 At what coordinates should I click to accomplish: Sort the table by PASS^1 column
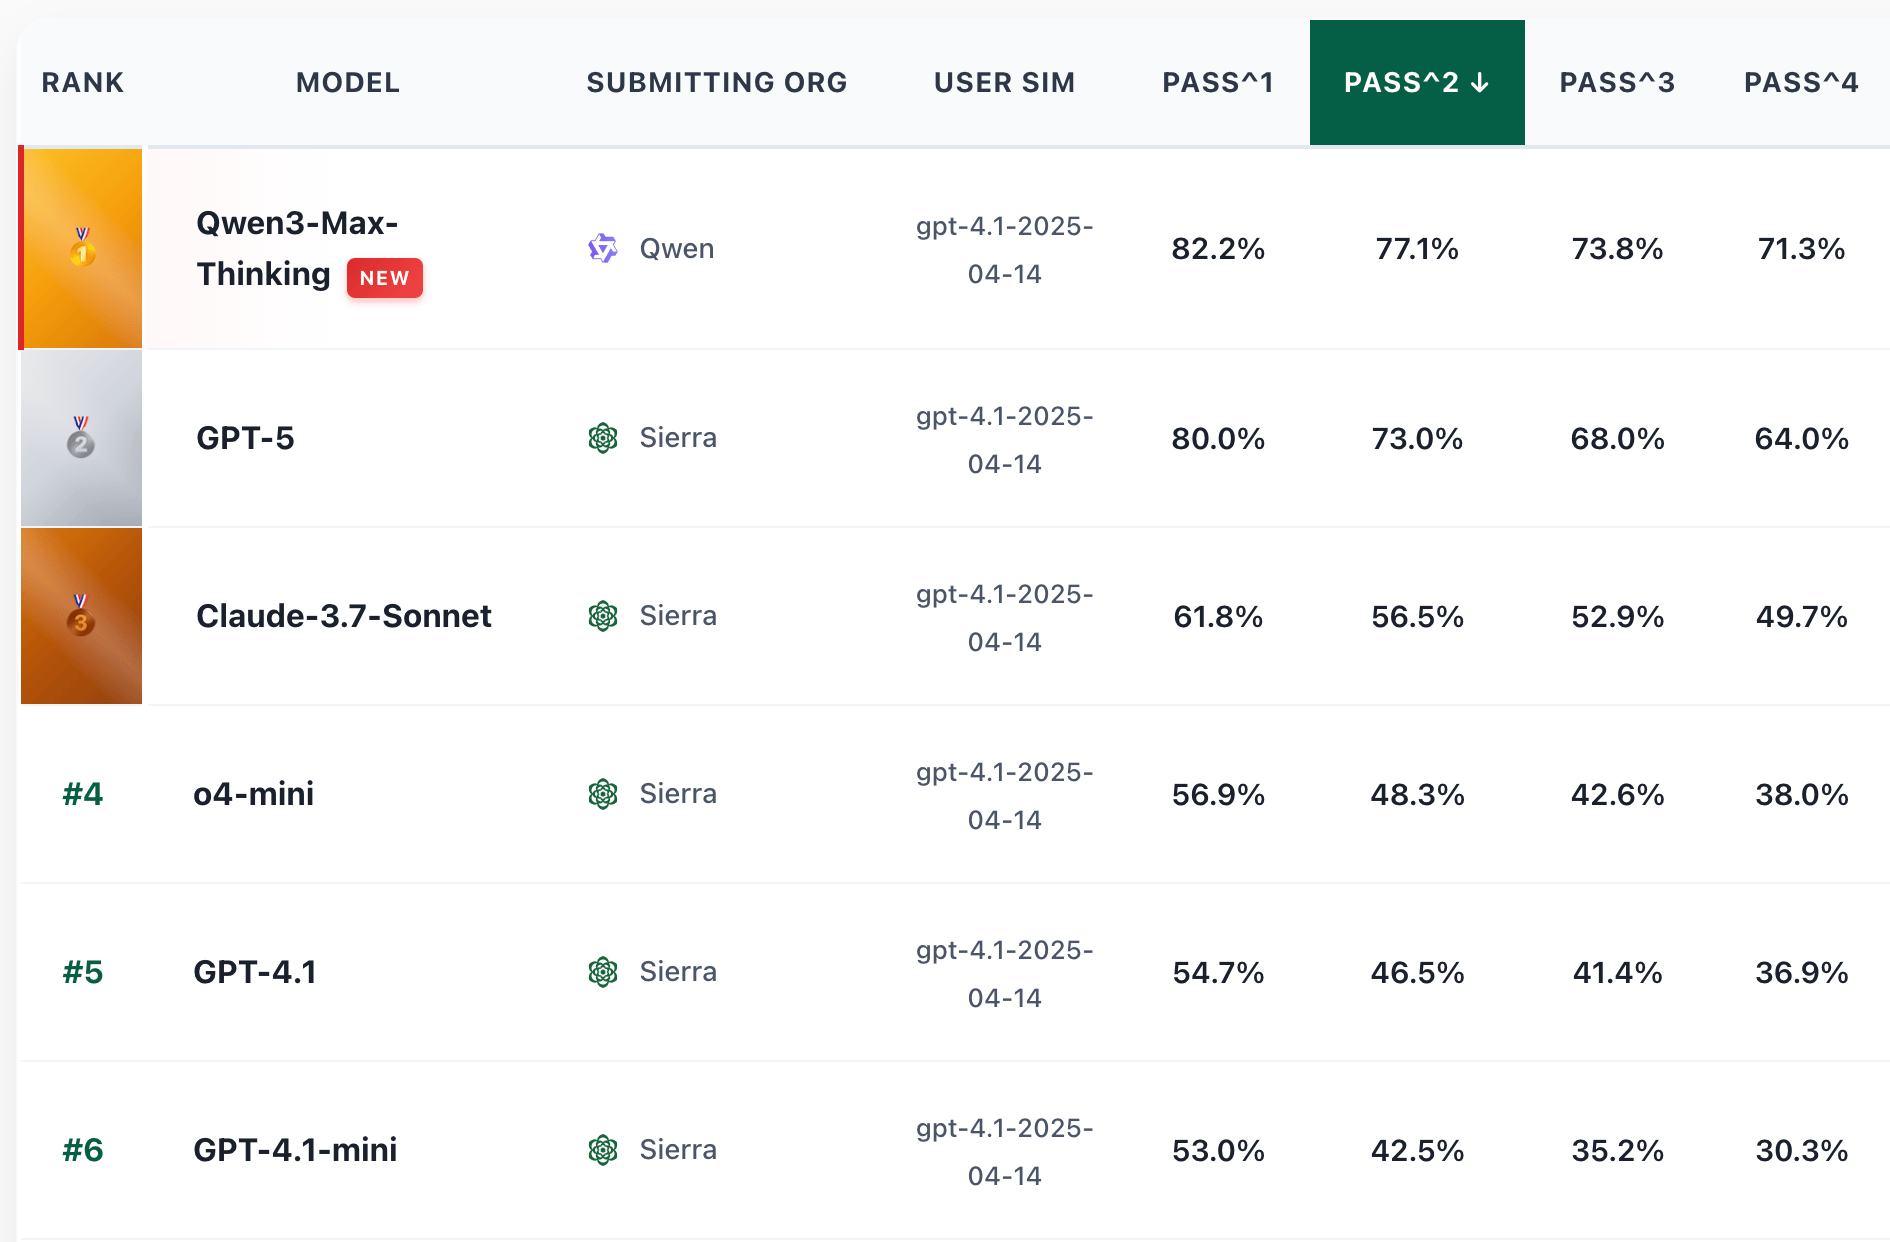(1217, 83)
